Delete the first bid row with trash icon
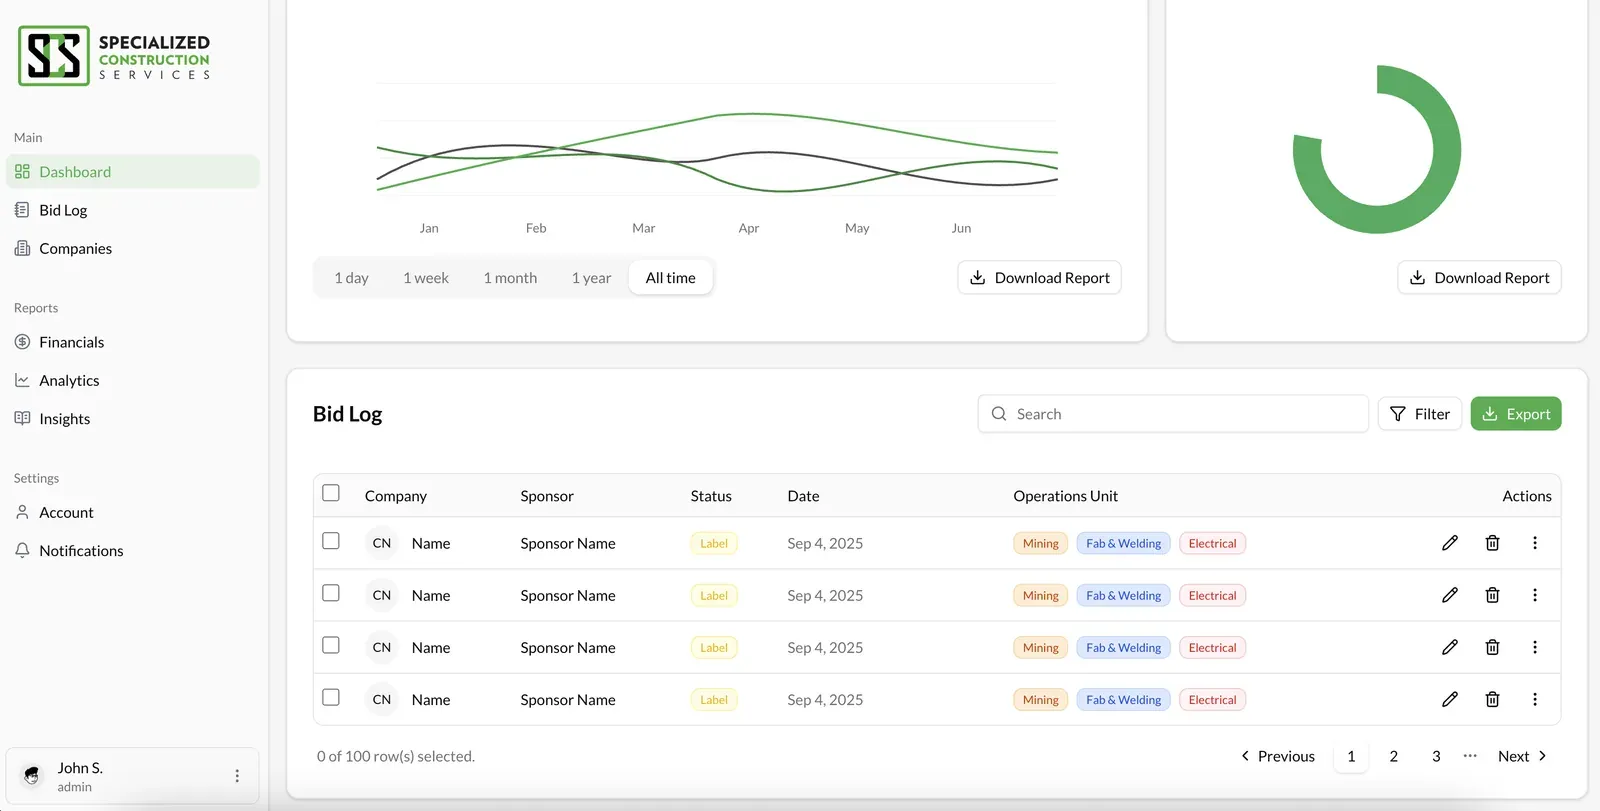The width and height of the screenshot is (1600, 811). tap(1492, 543)
